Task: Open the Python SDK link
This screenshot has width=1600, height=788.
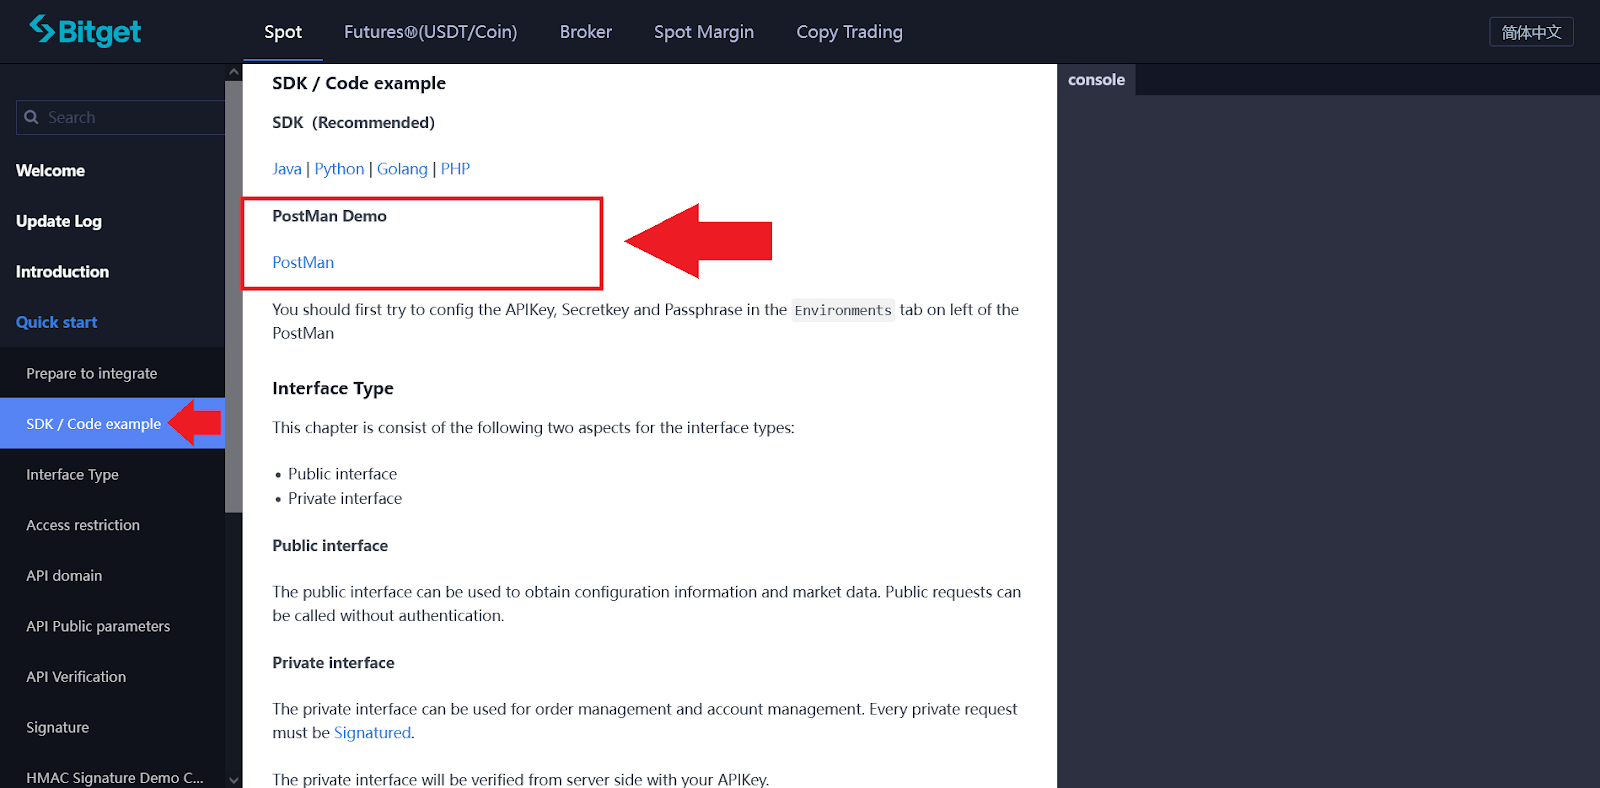Action: [x=339, y=169]
